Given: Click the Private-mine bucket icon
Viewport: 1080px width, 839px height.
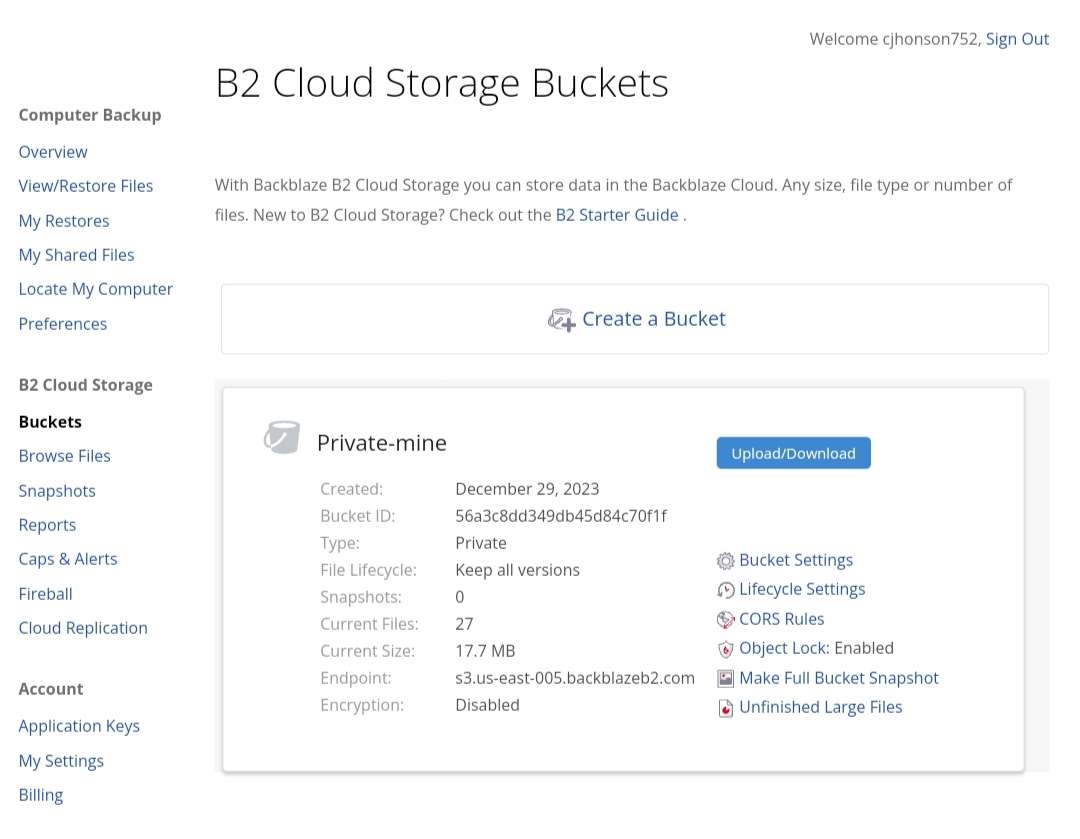Looking at the screenshot, I should click(x=282, y=437).
